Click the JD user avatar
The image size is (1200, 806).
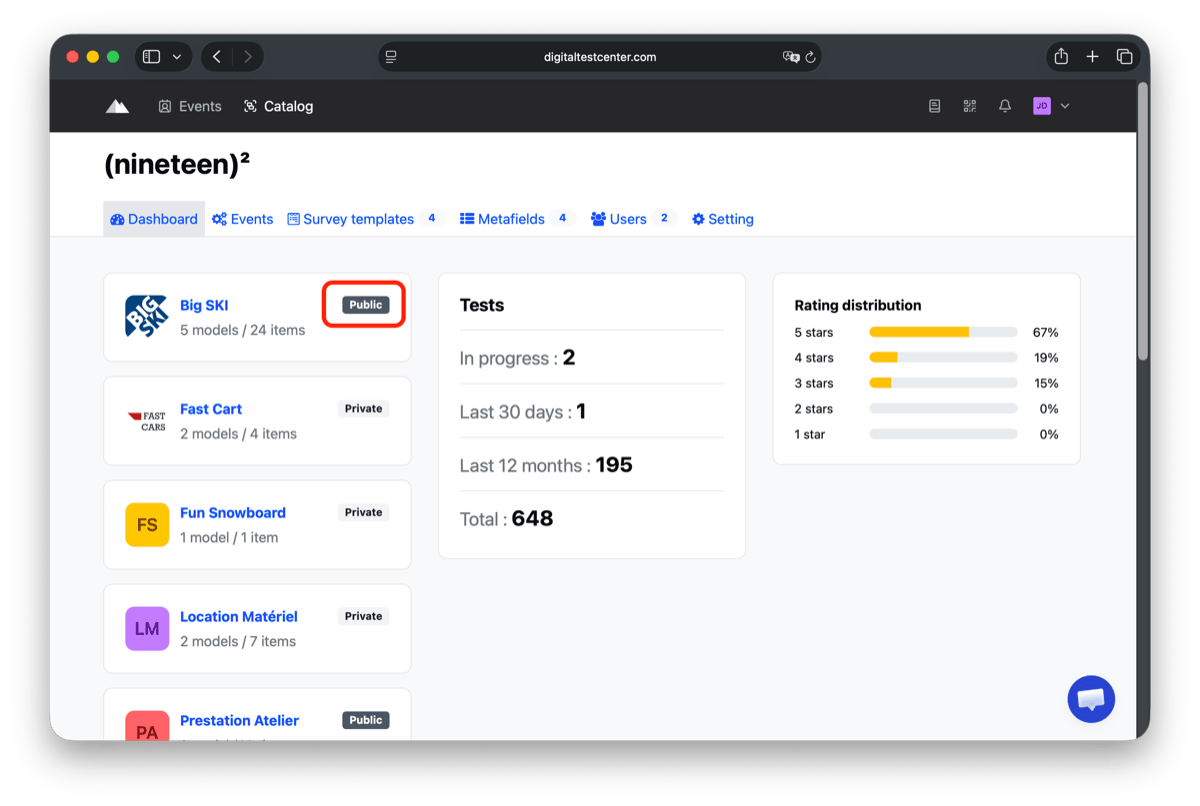tap(1042, 106)
